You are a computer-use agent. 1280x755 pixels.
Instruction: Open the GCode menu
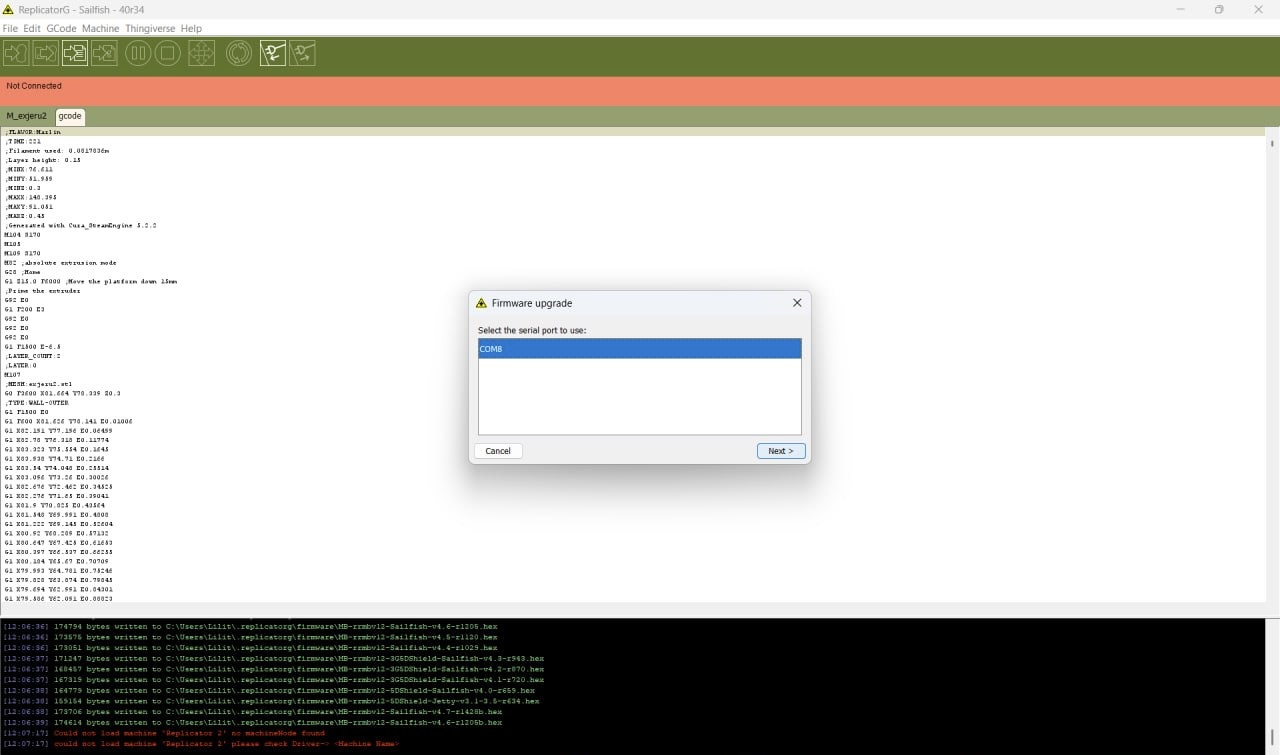tap(61, 29)
